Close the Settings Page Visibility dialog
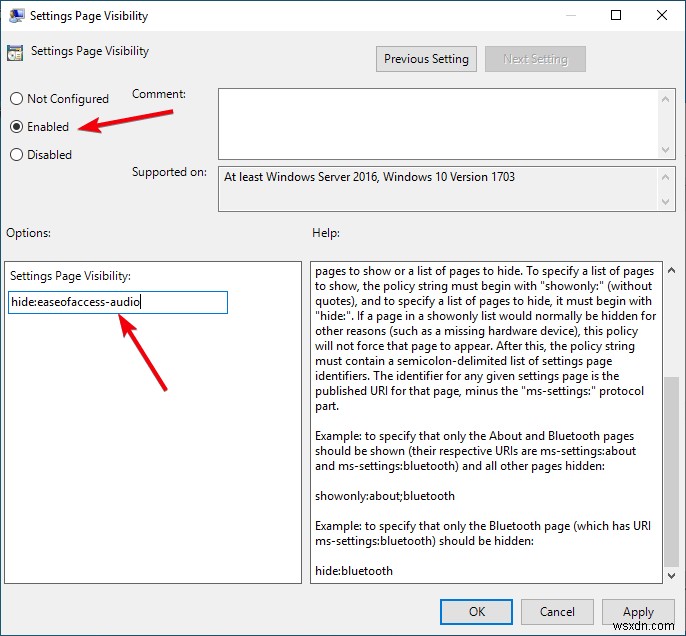Screen dimensions: 686x636 (662, 15)
